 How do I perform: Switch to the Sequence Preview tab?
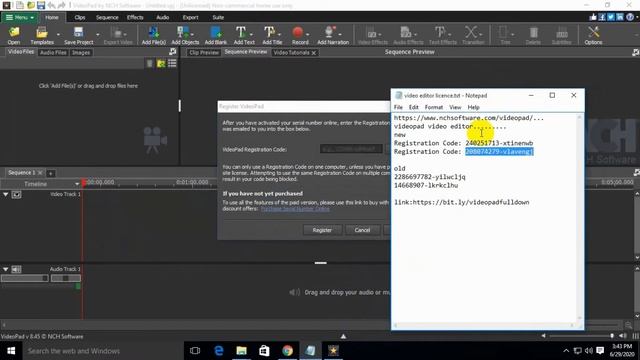click(x=246, y=52)
